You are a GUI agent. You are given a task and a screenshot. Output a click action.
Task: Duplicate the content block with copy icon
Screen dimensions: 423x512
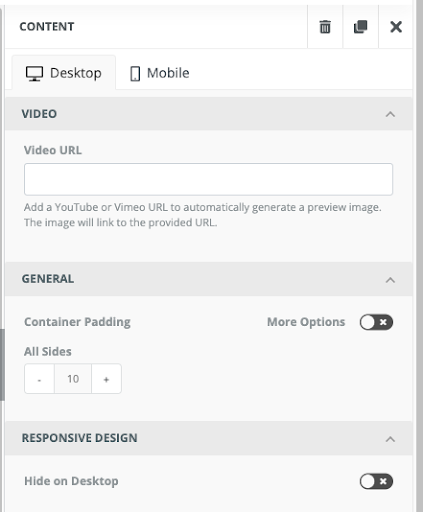click(x=360, y=27)
